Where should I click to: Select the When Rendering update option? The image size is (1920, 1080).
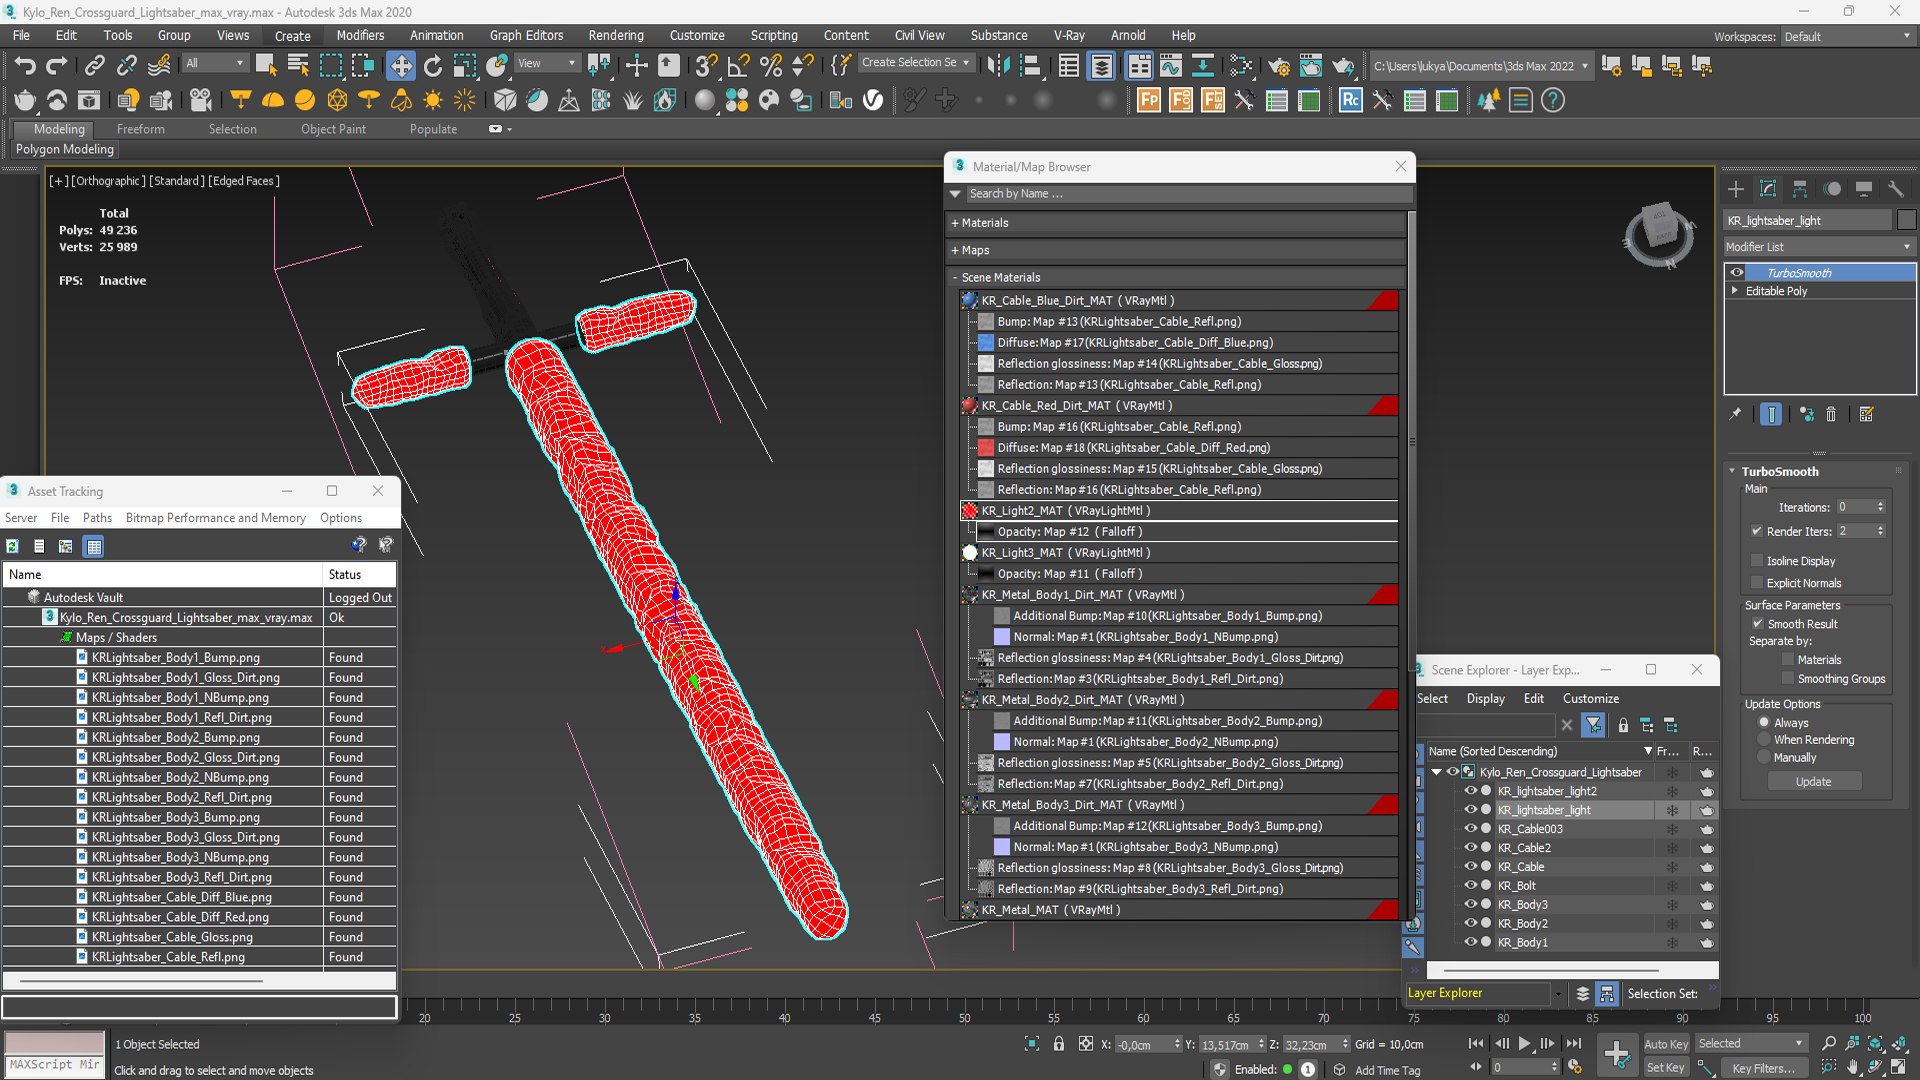pyautogui.click(x=1764, y=740)
